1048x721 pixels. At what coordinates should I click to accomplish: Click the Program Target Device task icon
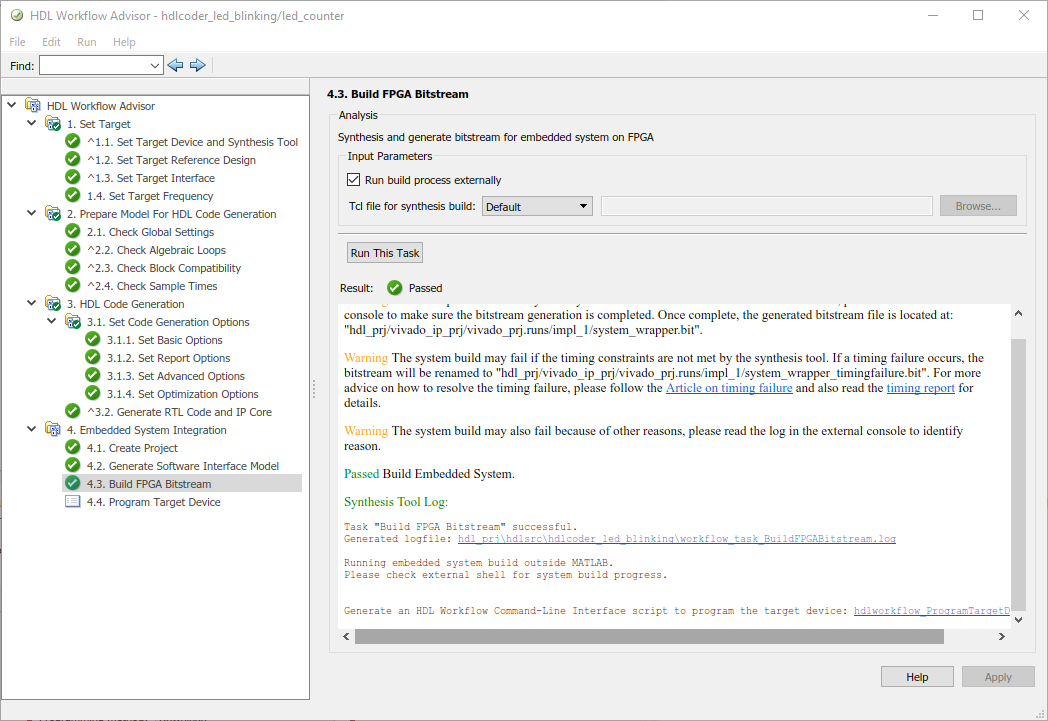click(x=73, y=502)
